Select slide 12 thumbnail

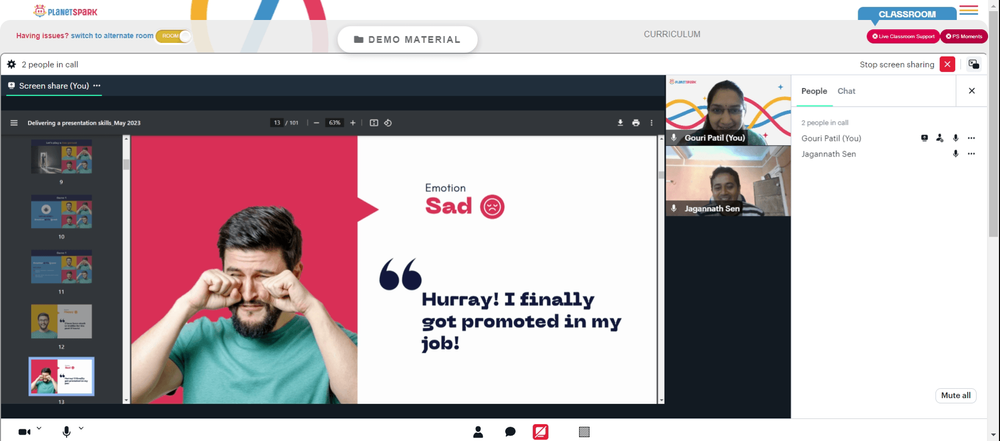61,321
